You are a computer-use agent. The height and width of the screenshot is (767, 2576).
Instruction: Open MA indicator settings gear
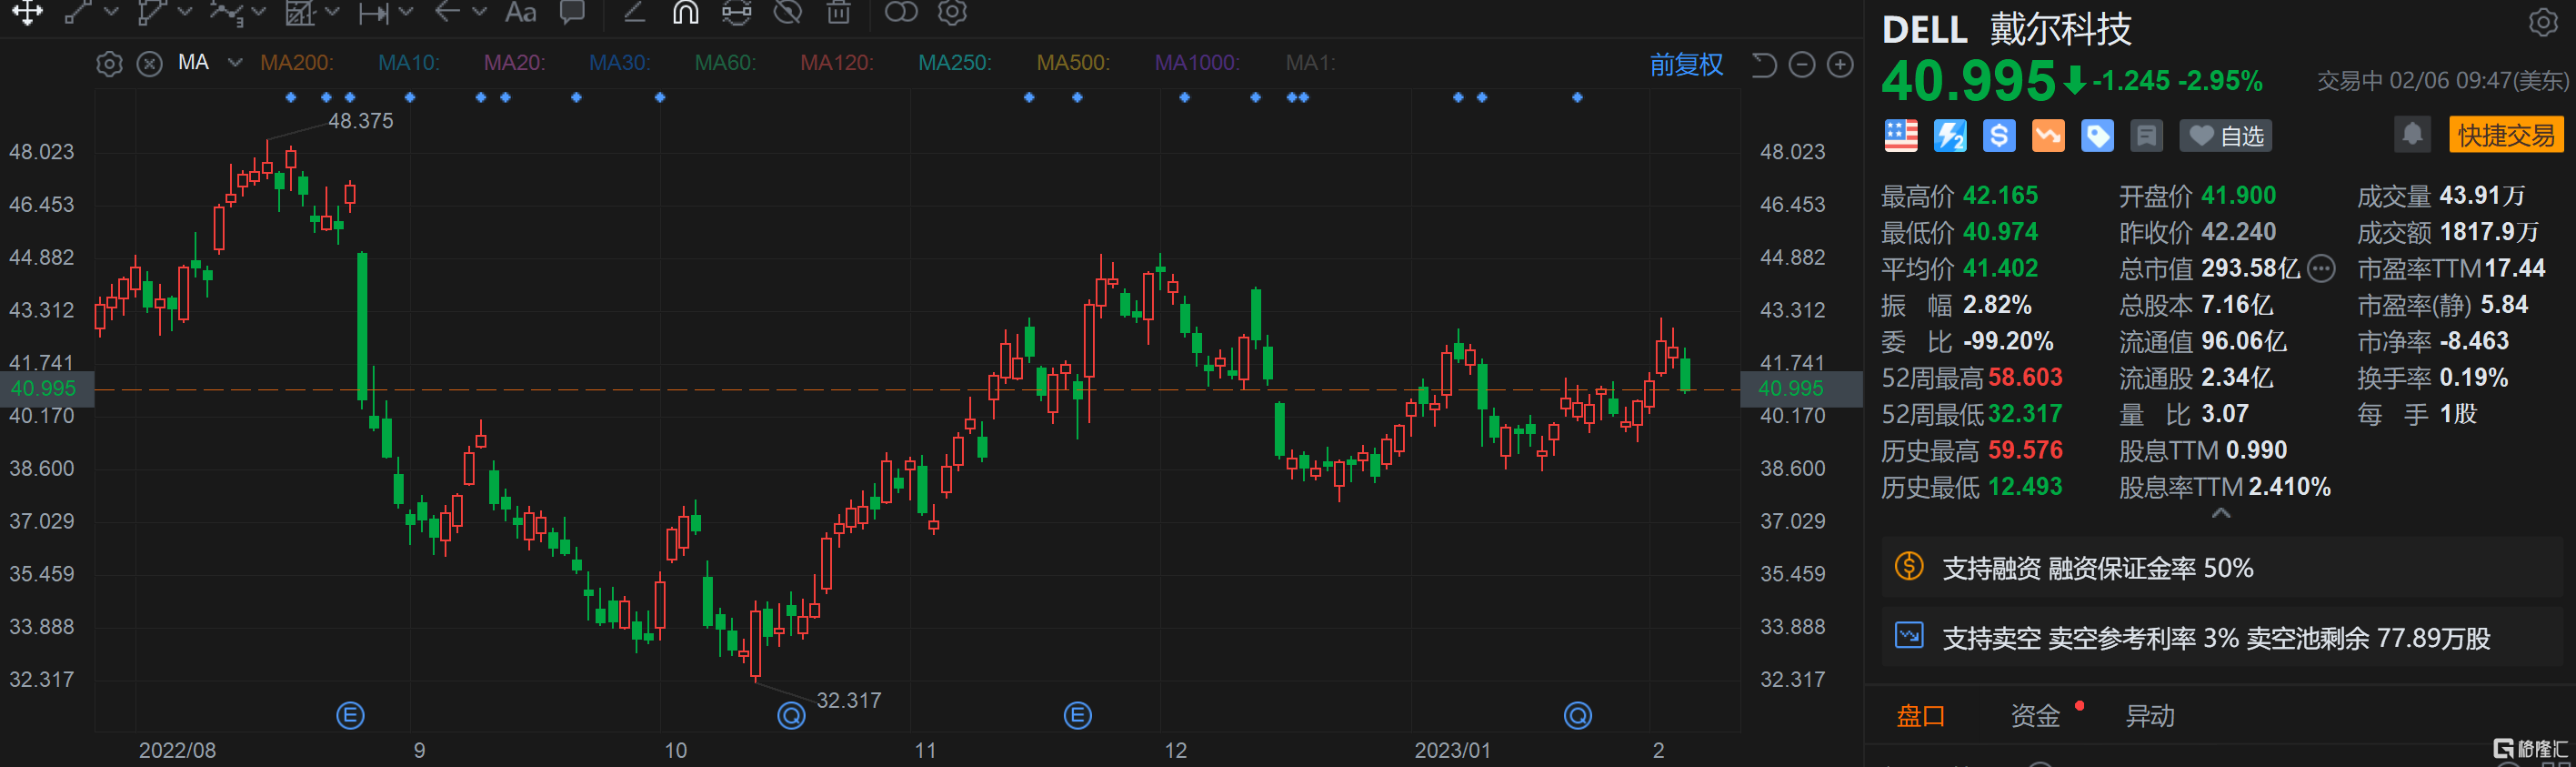coord(109,64)
